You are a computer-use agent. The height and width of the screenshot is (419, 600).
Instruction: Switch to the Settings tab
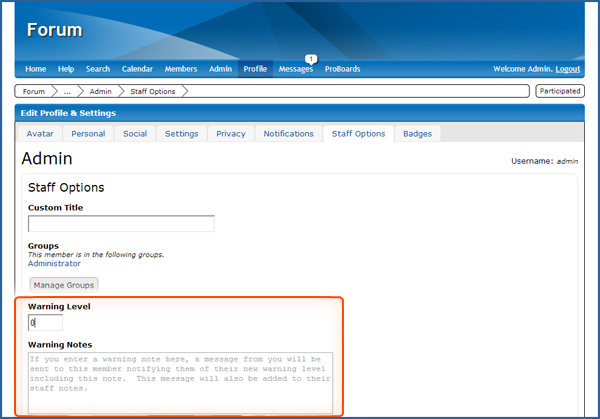tap(181, 134)
